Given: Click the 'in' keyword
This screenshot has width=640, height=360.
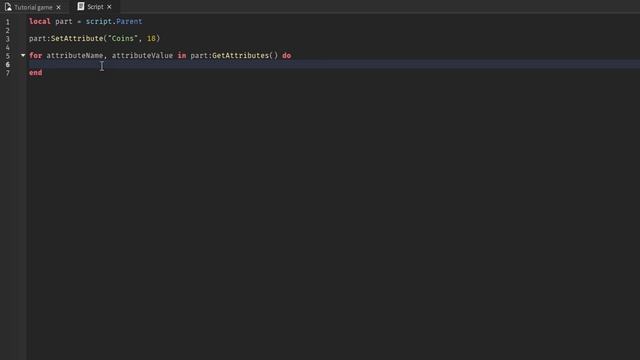Looking at the screenshot, I should 182,55.
